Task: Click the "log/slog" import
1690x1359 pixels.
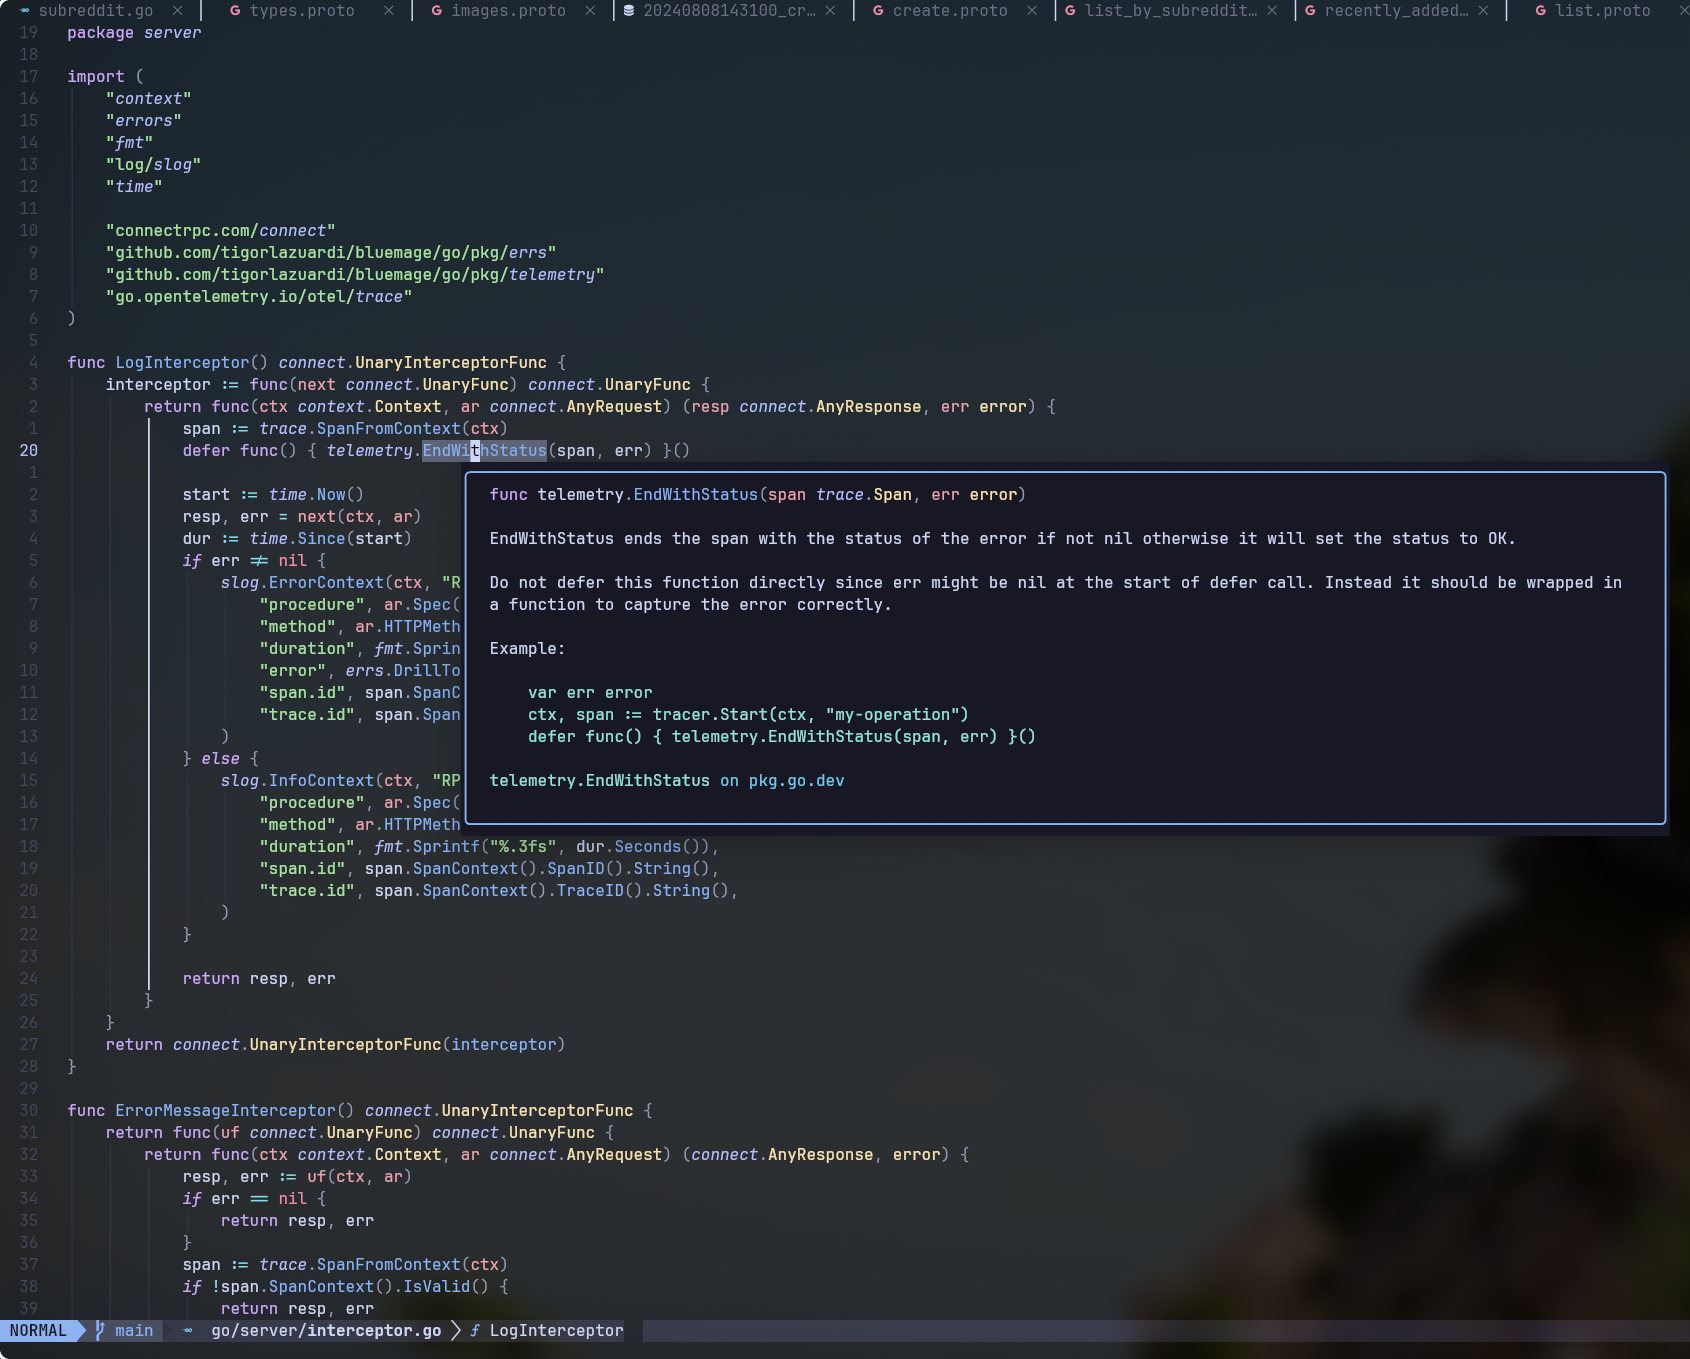Action: tap(153, 164)
